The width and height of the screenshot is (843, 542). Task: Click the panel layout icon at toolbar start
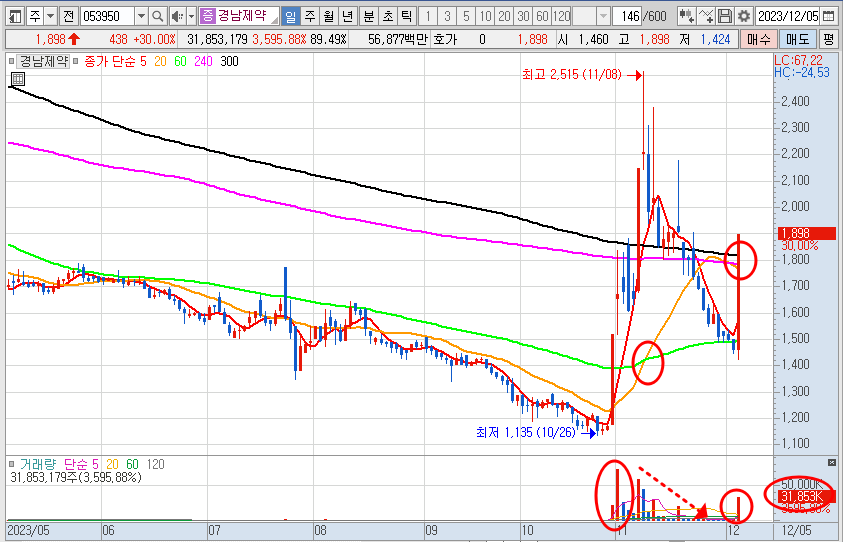[16, 16]
